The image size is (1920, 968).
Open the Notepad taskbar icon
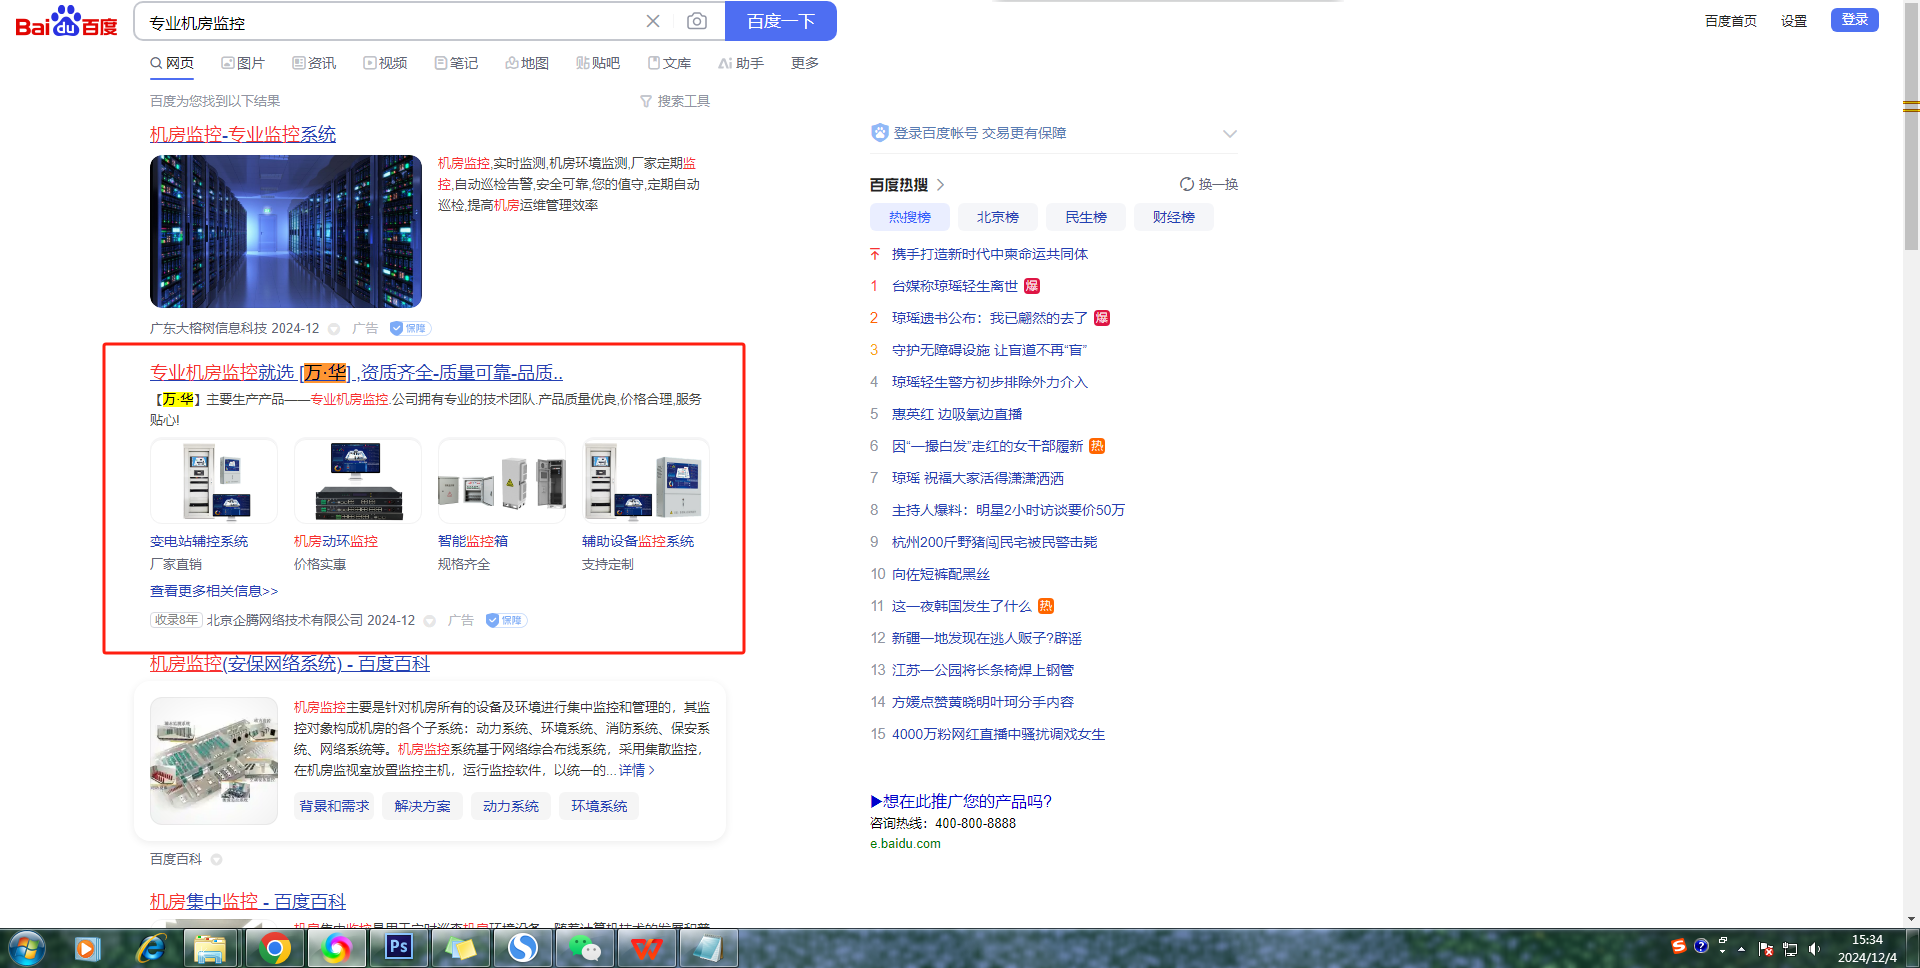pyautogui.click(x=708, y=948)
